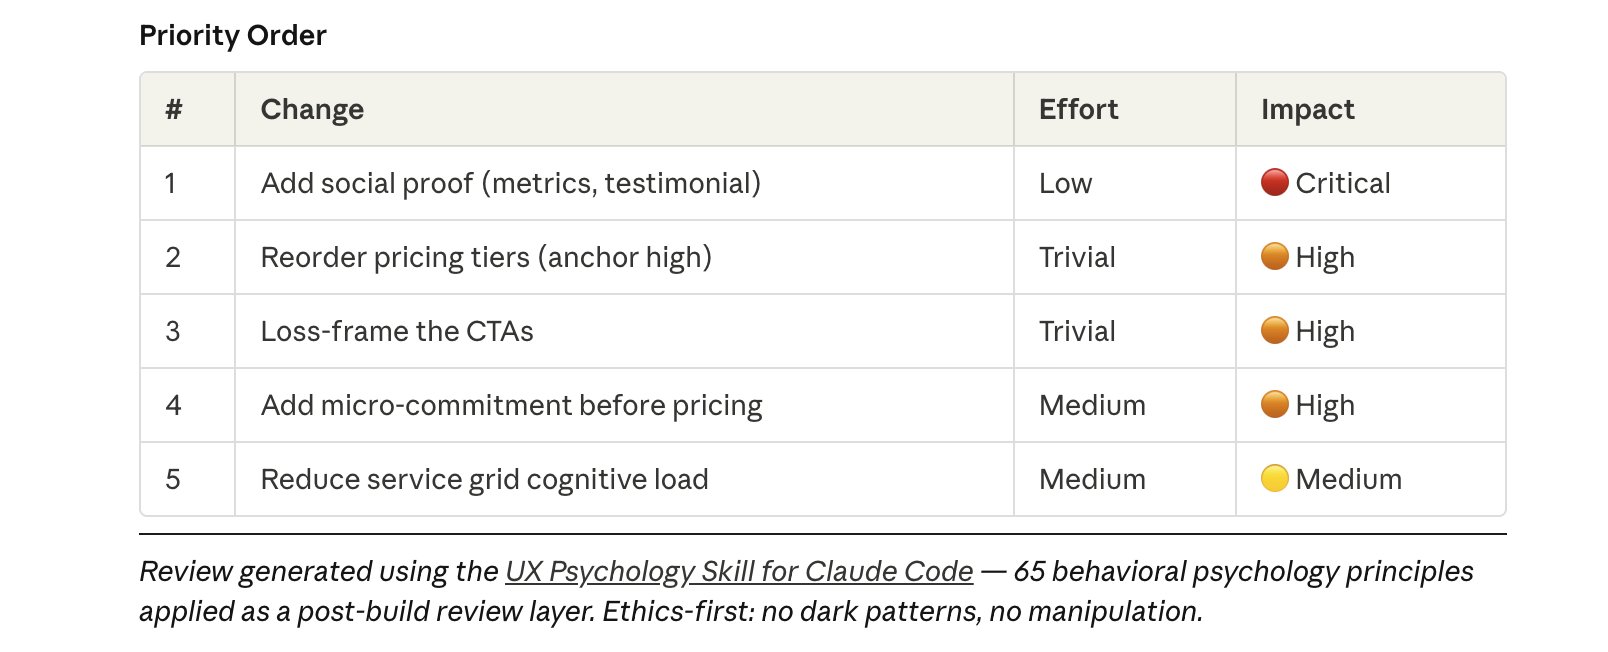Open the UX Psychology Skill for Claude Code link
The image size is (1608, 652).
[738, 571]
